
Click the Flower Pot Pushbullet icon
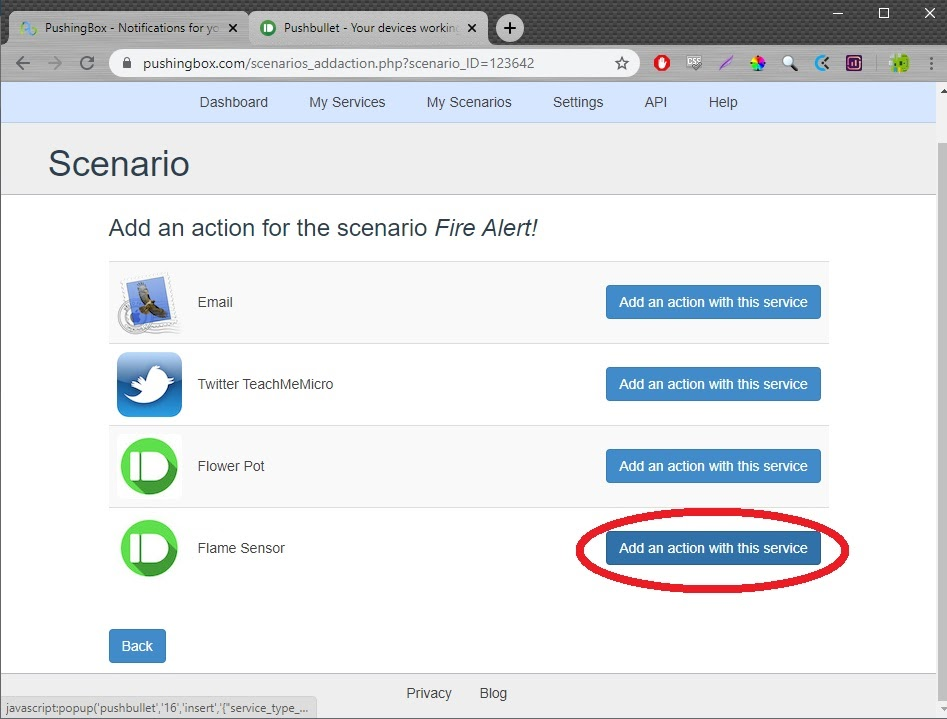[149, 467]
